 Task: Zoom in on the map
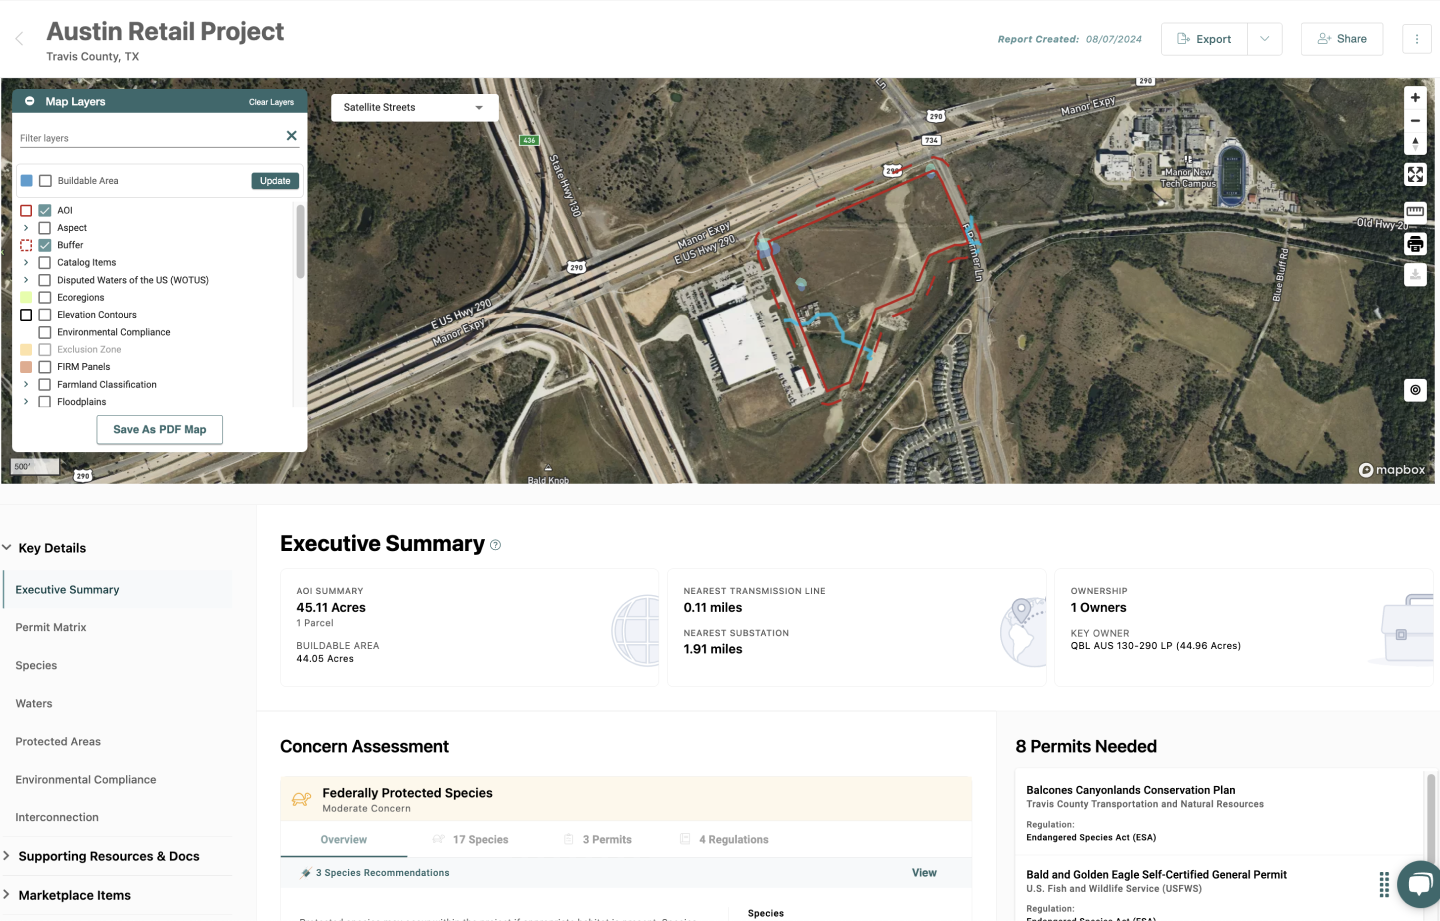coord(1415,97)
